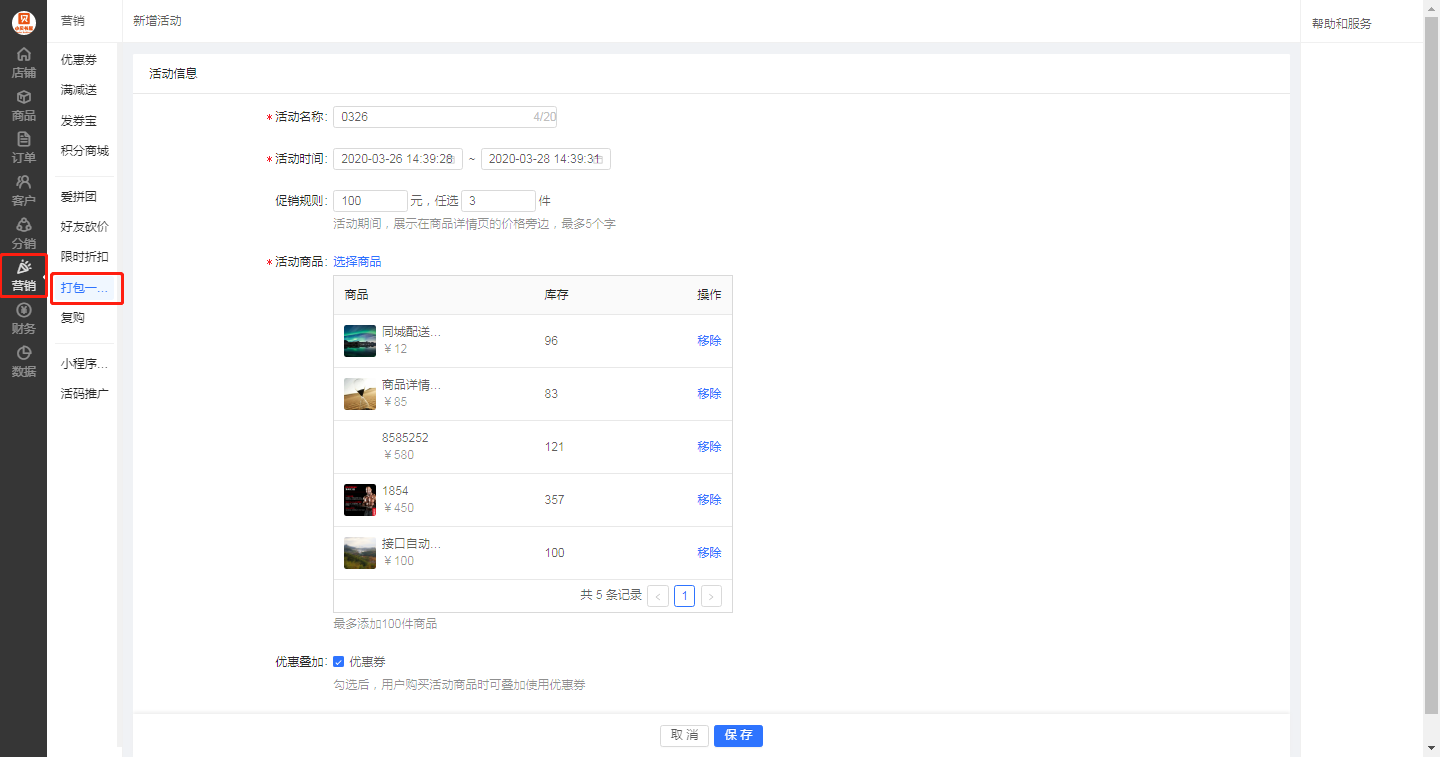Screen dimensions: 1440x757
Task: Open the 订单 (orders) sidebar icon
Action: pos(23,148)
